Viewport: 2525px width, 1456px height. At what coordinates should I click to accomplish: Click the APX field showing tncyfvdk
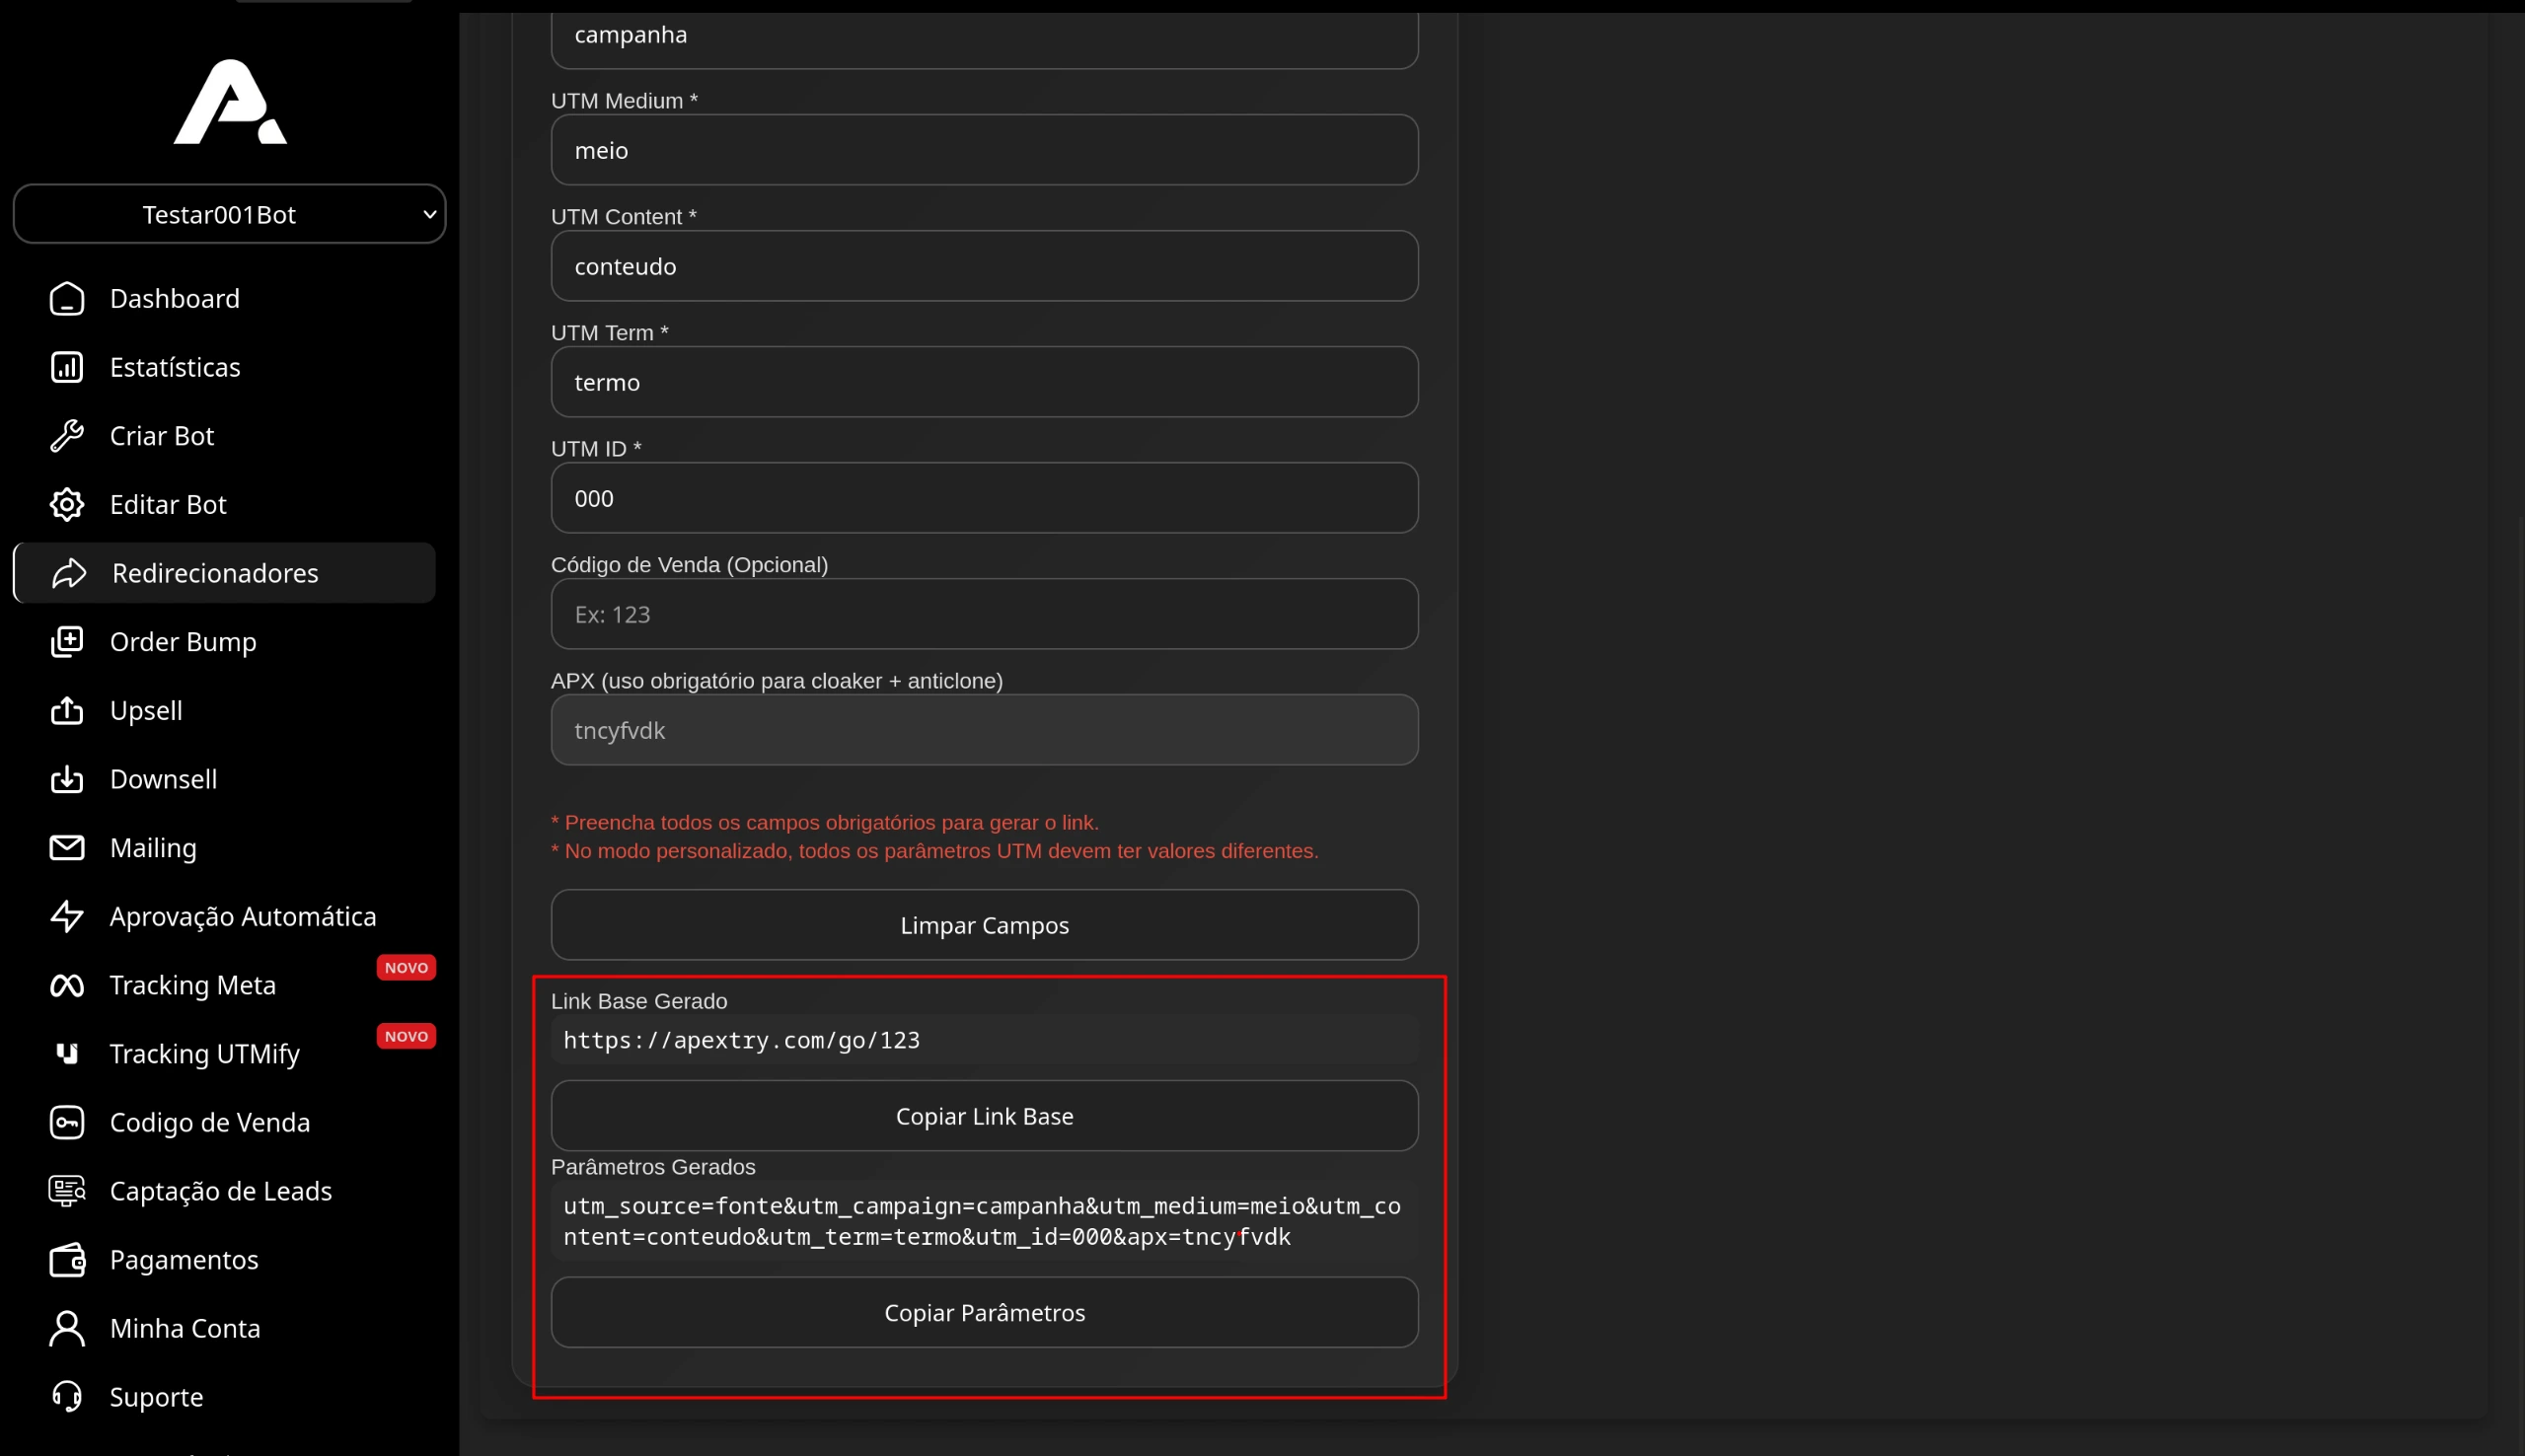click(984, 730)
